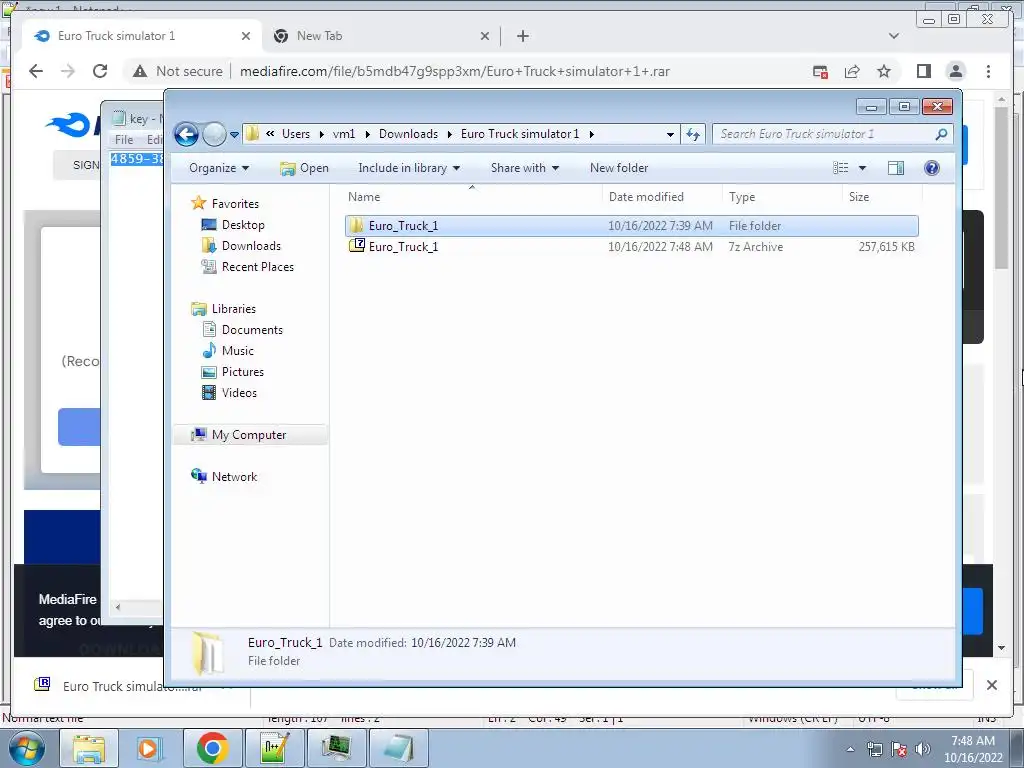Click the Open toolbar button
This screenshot has width=1024, height=768.
[304, 168]
